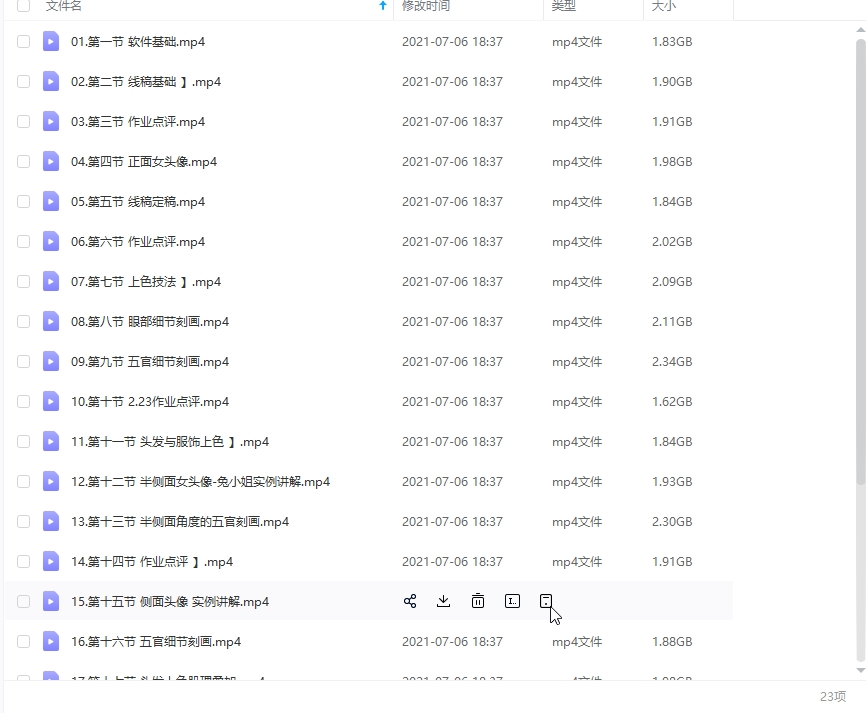Select checkbox of 06.第六节 作业点评.mp4
The height and width of the screenshot is (713, 866).
23,241
